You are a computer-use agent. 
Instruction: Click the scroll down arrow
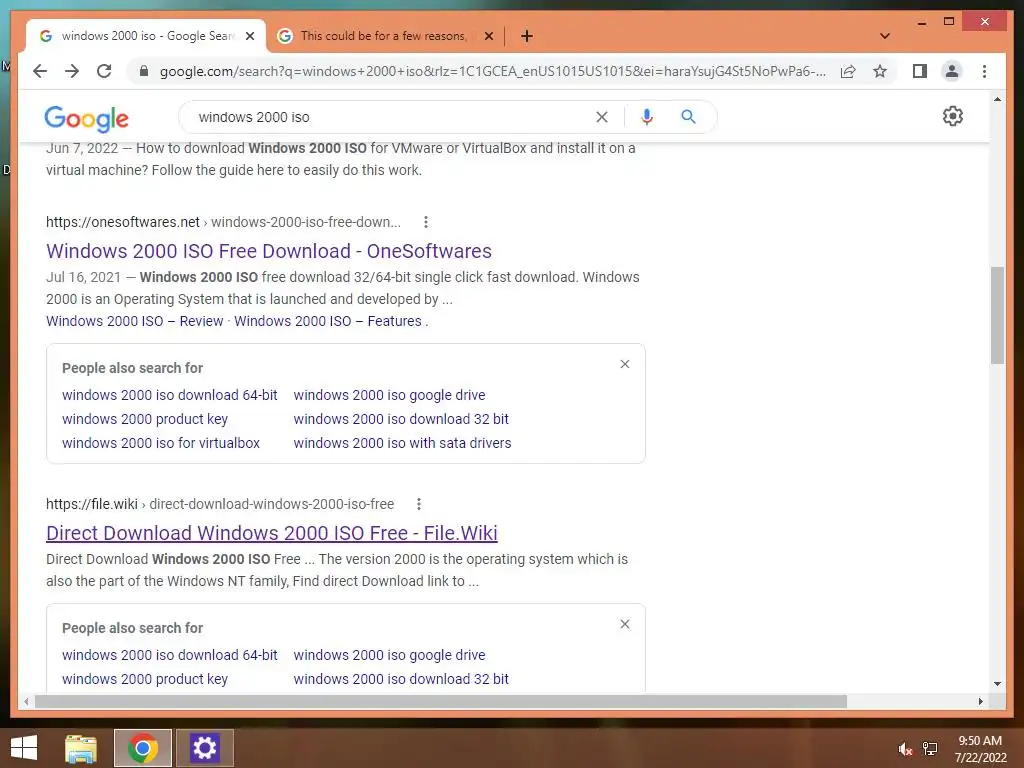[997, 684]
